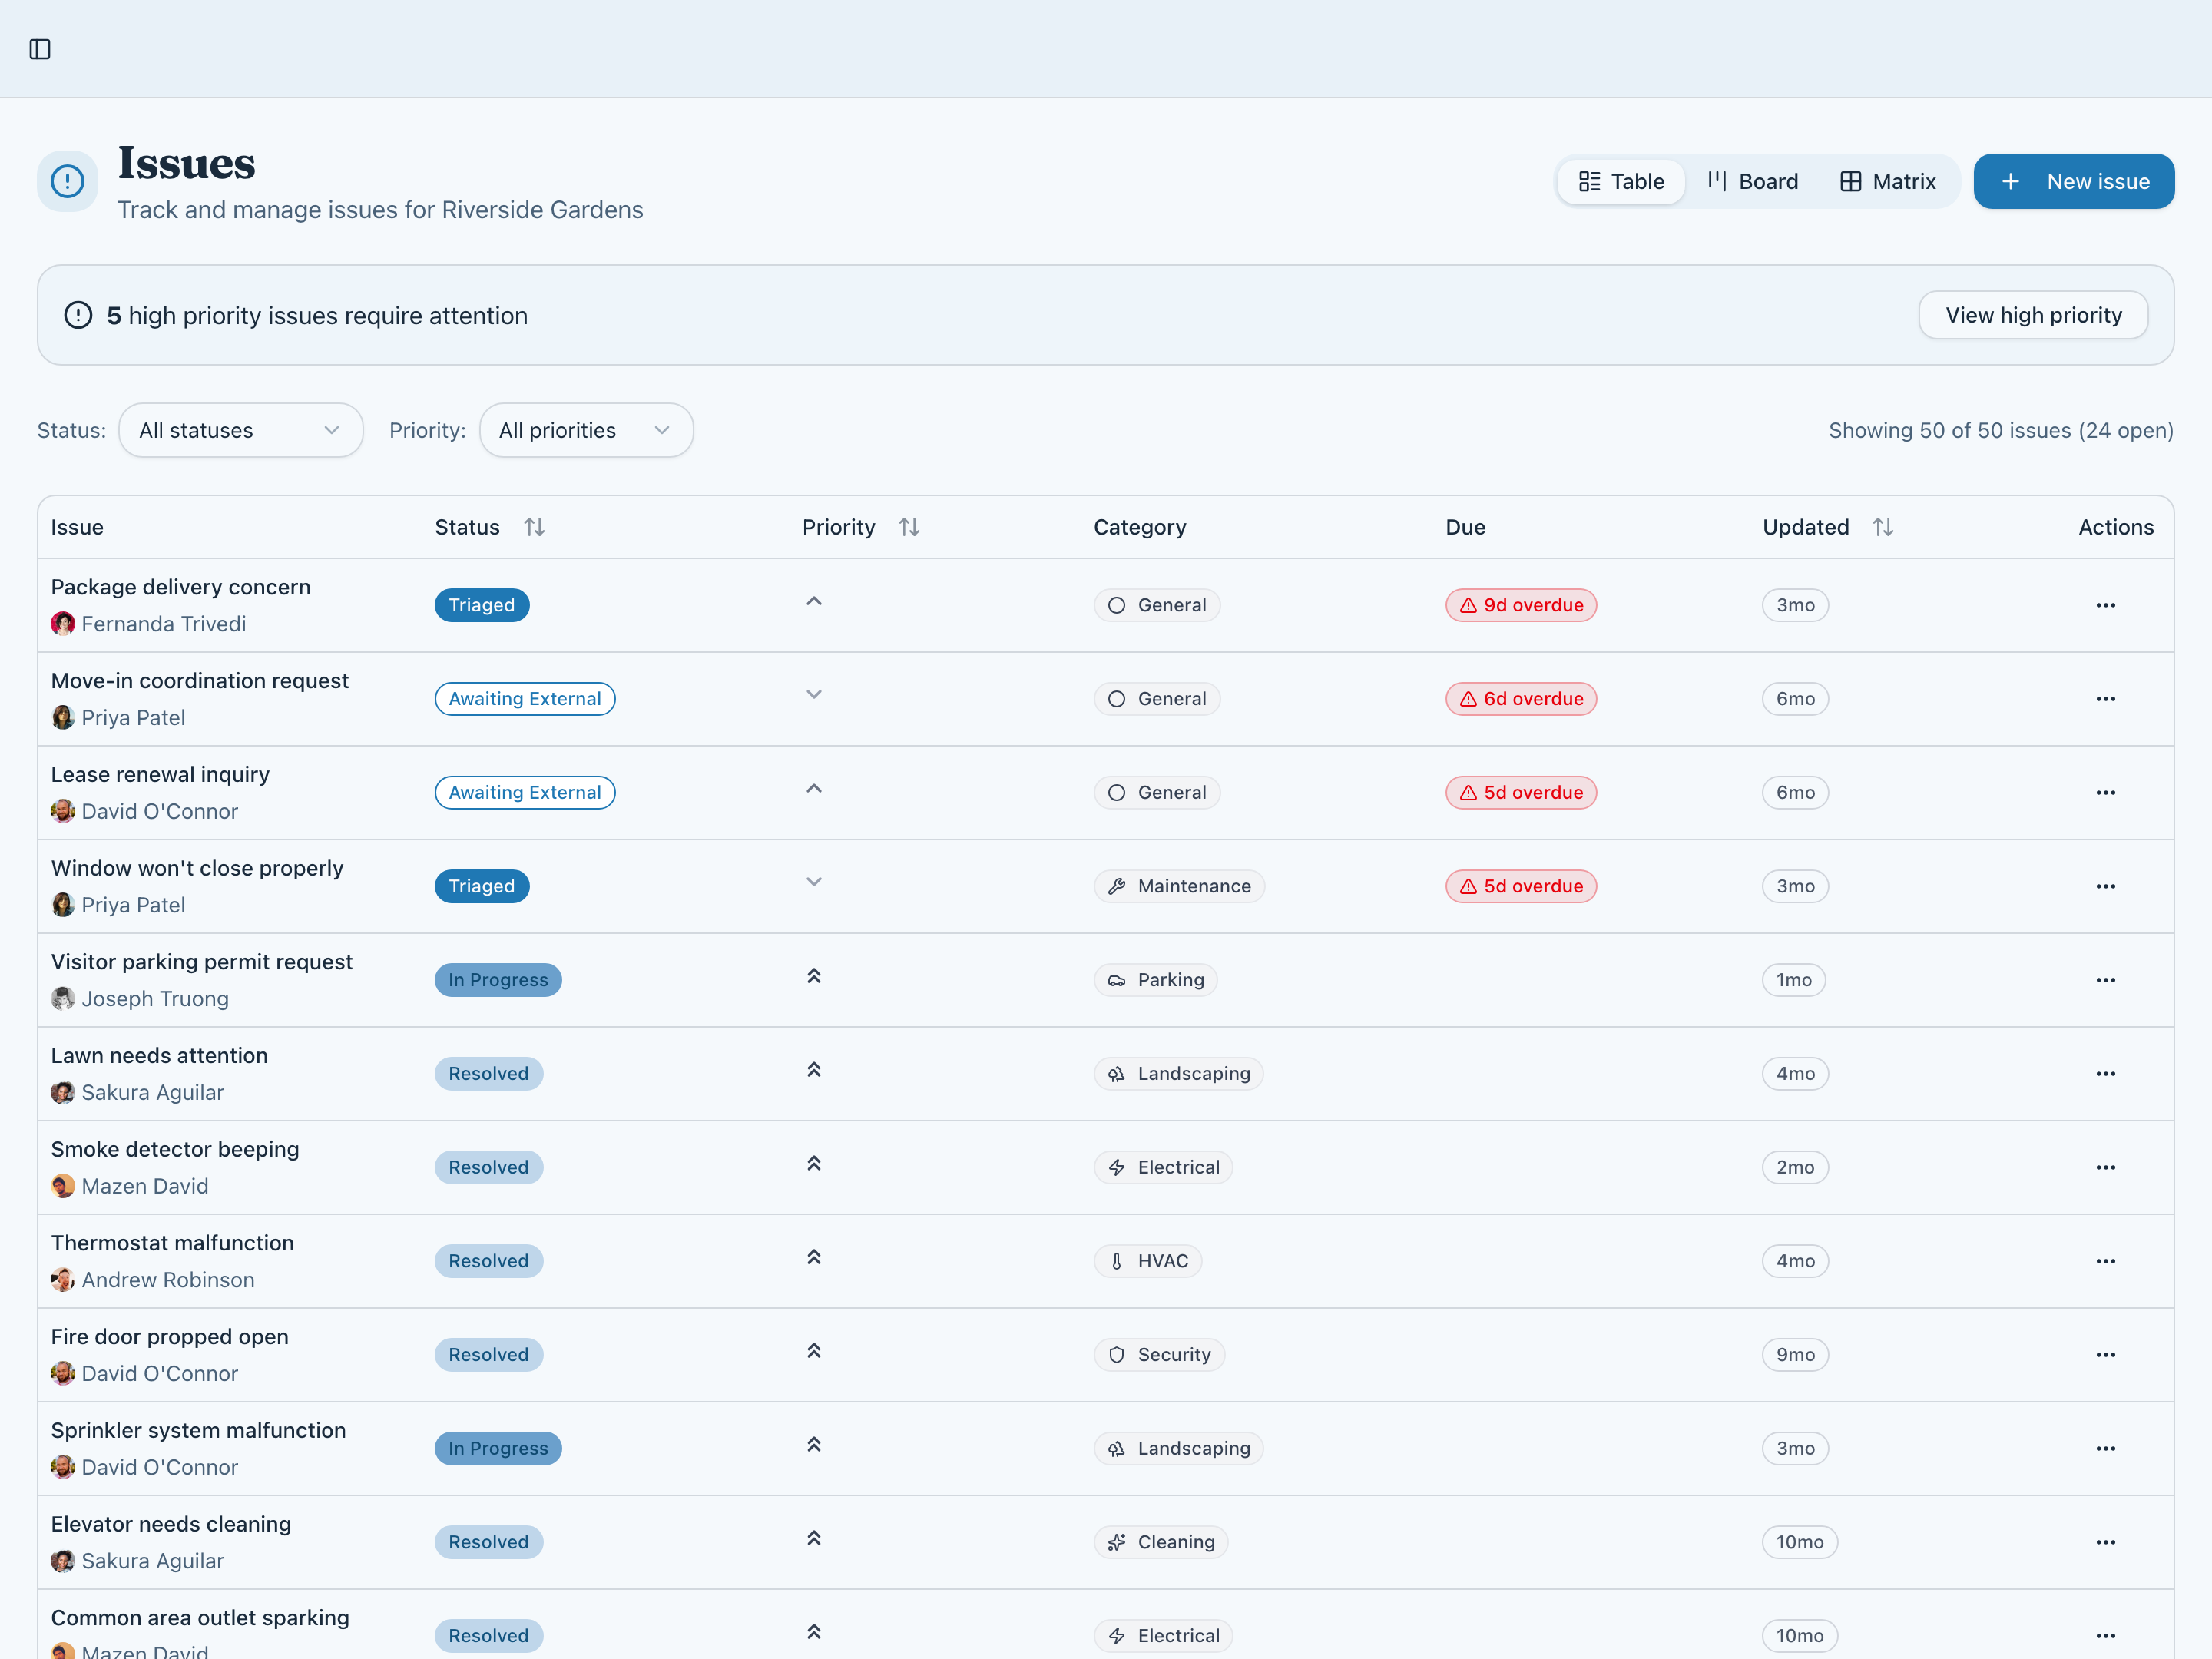Click the Landscaping icon on Sprinkler system row

pos(1117,1448)
